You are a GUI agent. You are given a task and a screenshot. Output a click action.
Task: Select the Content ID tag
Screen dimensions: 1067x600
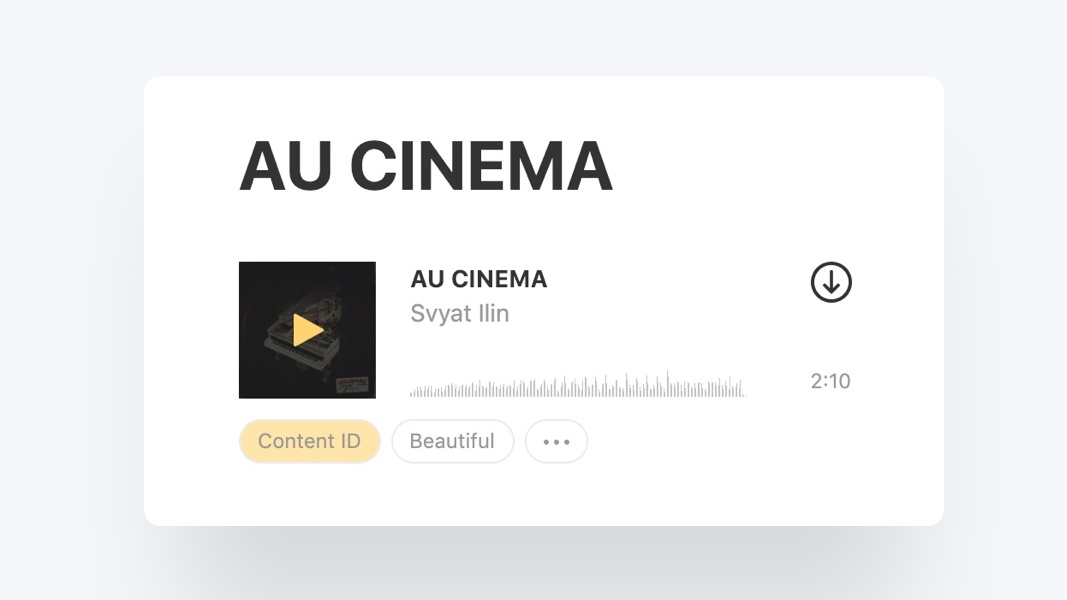coord(310,441)
